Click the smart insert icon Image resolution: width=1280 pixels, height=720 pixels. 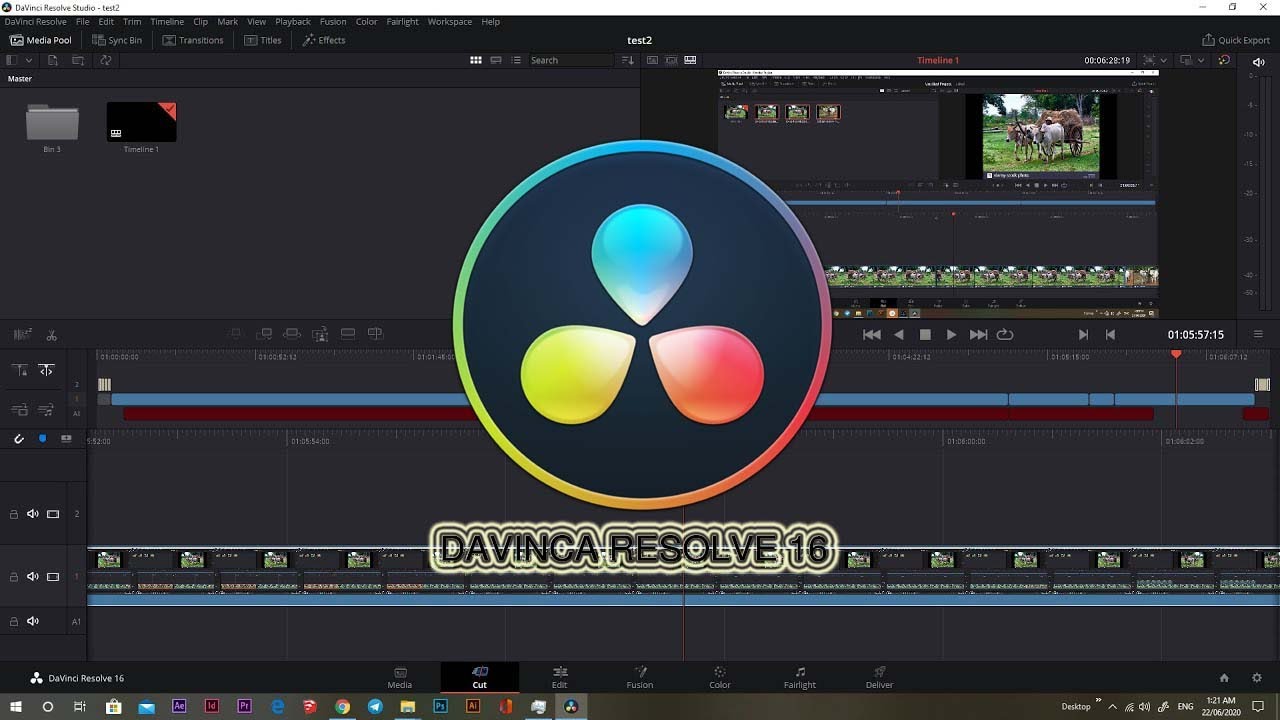click(x=236, y=334)
